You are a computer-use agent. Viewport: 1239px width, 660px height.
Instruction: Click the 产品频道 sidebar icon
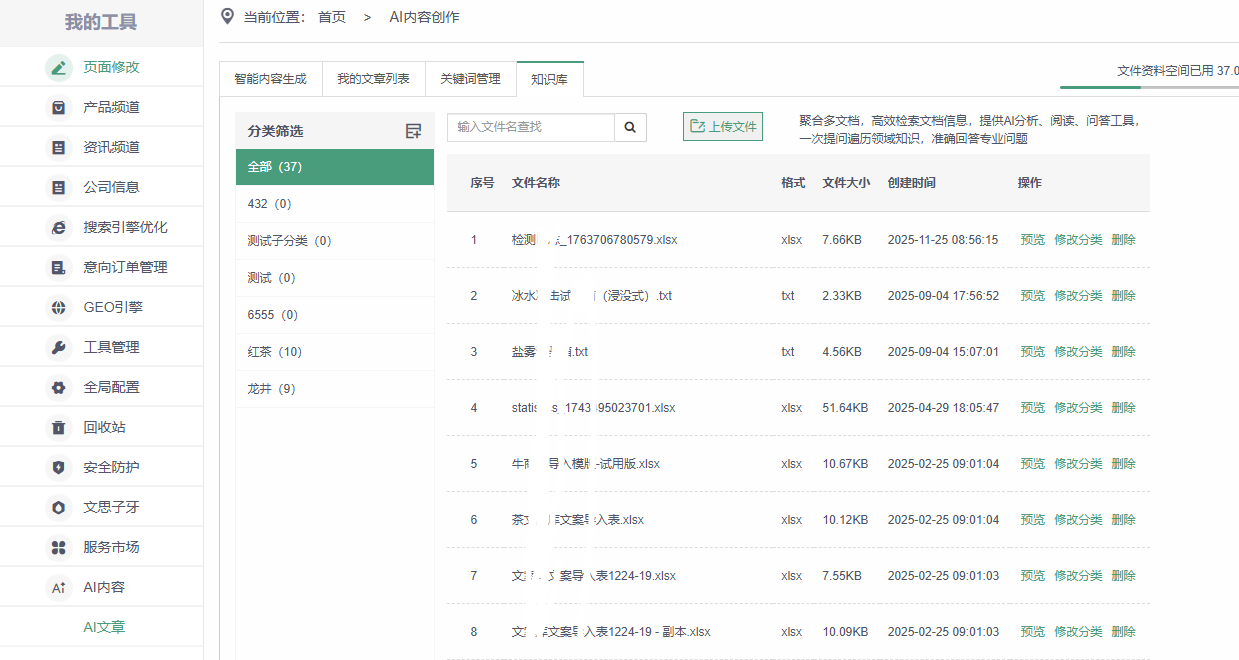pyautogui.click(x=59, y=107)
